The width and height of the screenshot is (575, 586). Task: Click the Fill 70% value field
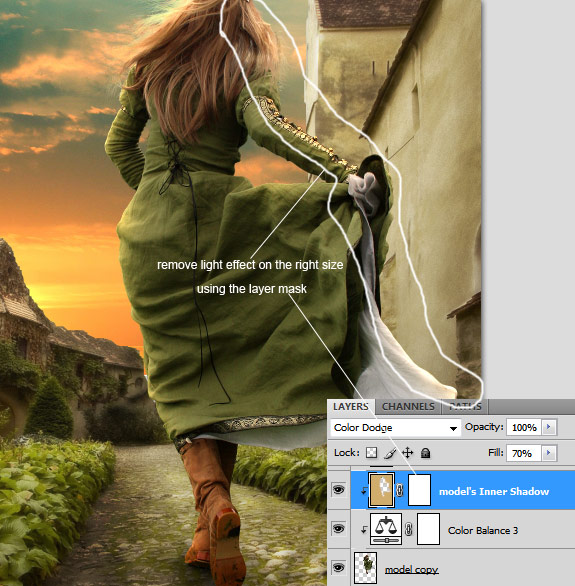coord(524,453)
